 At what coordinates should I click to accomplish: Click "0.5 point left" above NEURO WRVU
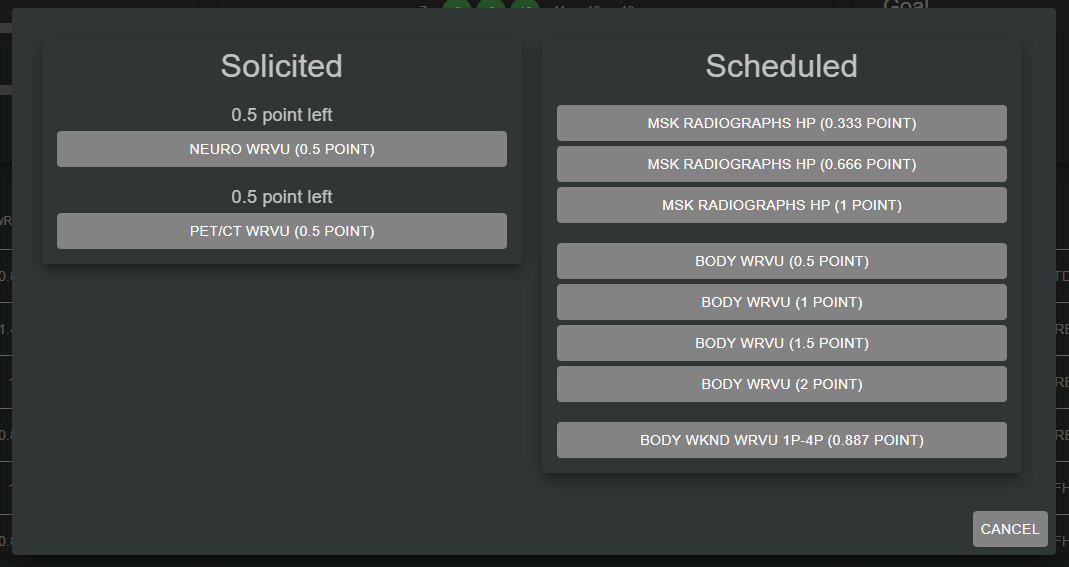tap(281, 115)
